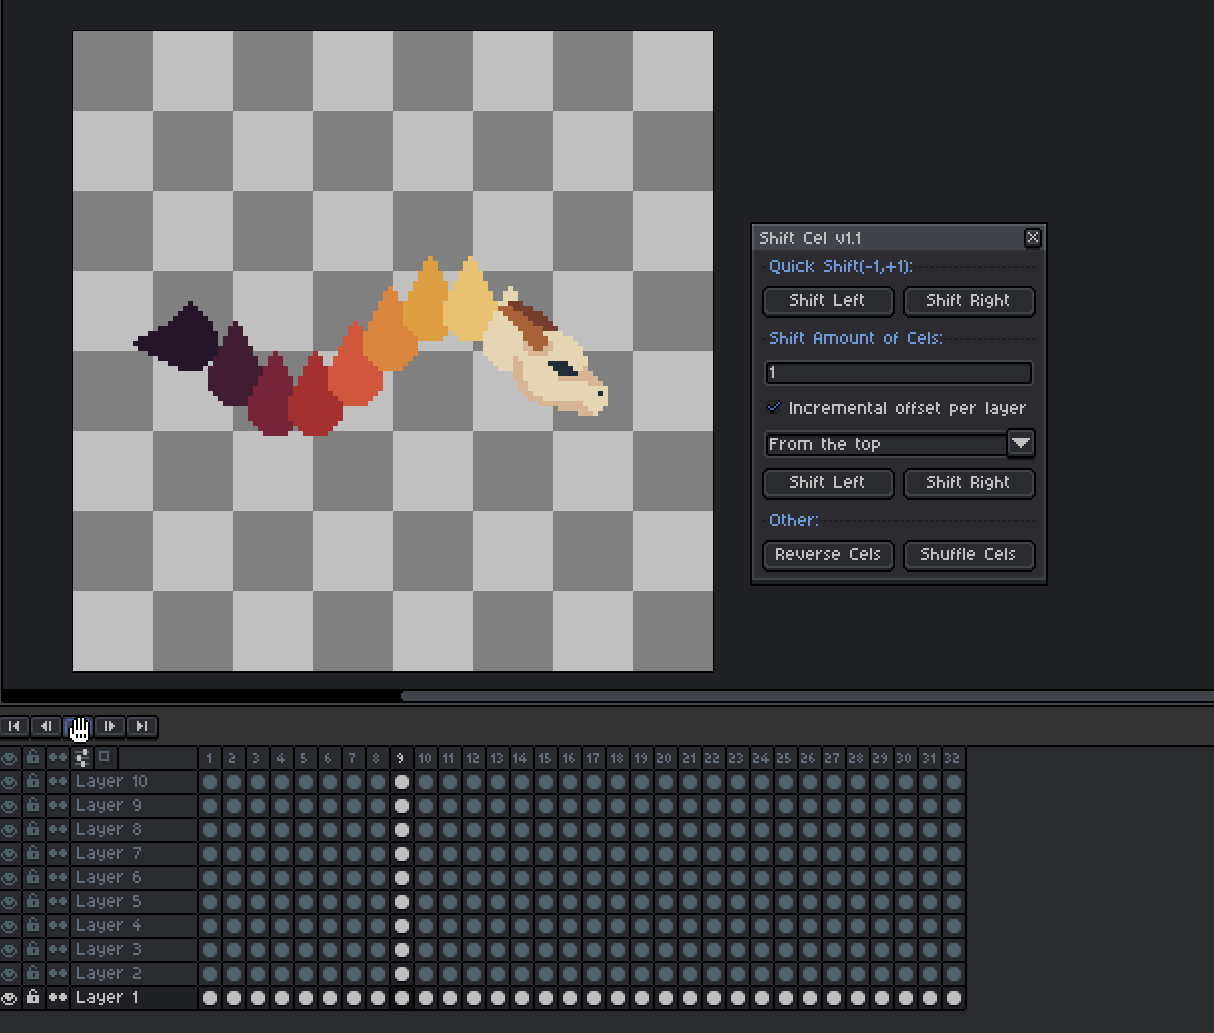
Task: Hide Layer 10 with its eye icon
Action: pyautogui.click(x=10, y=782)
